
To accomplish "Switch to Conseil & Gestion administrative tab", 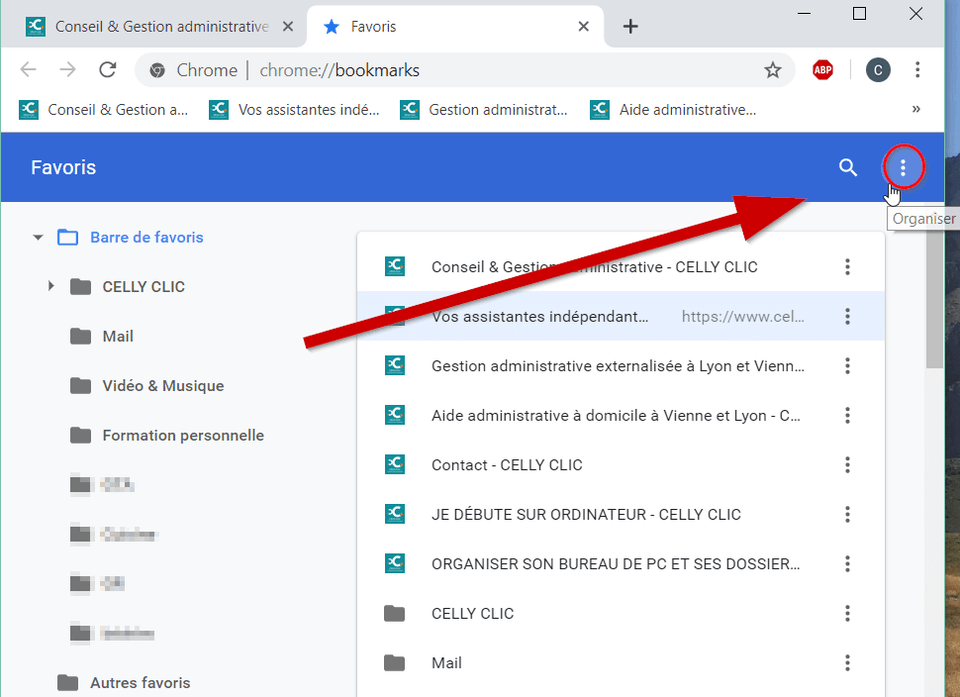I will (x=153, y=26).
